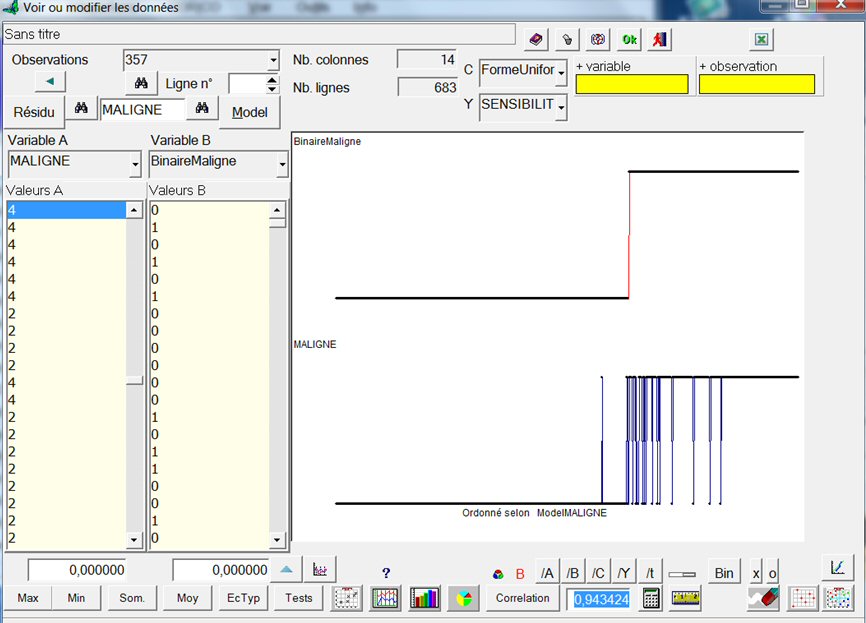The width and height of the screenshot is (866, 623).
Task: Toggle the o marker button
Action: (772, 573)
